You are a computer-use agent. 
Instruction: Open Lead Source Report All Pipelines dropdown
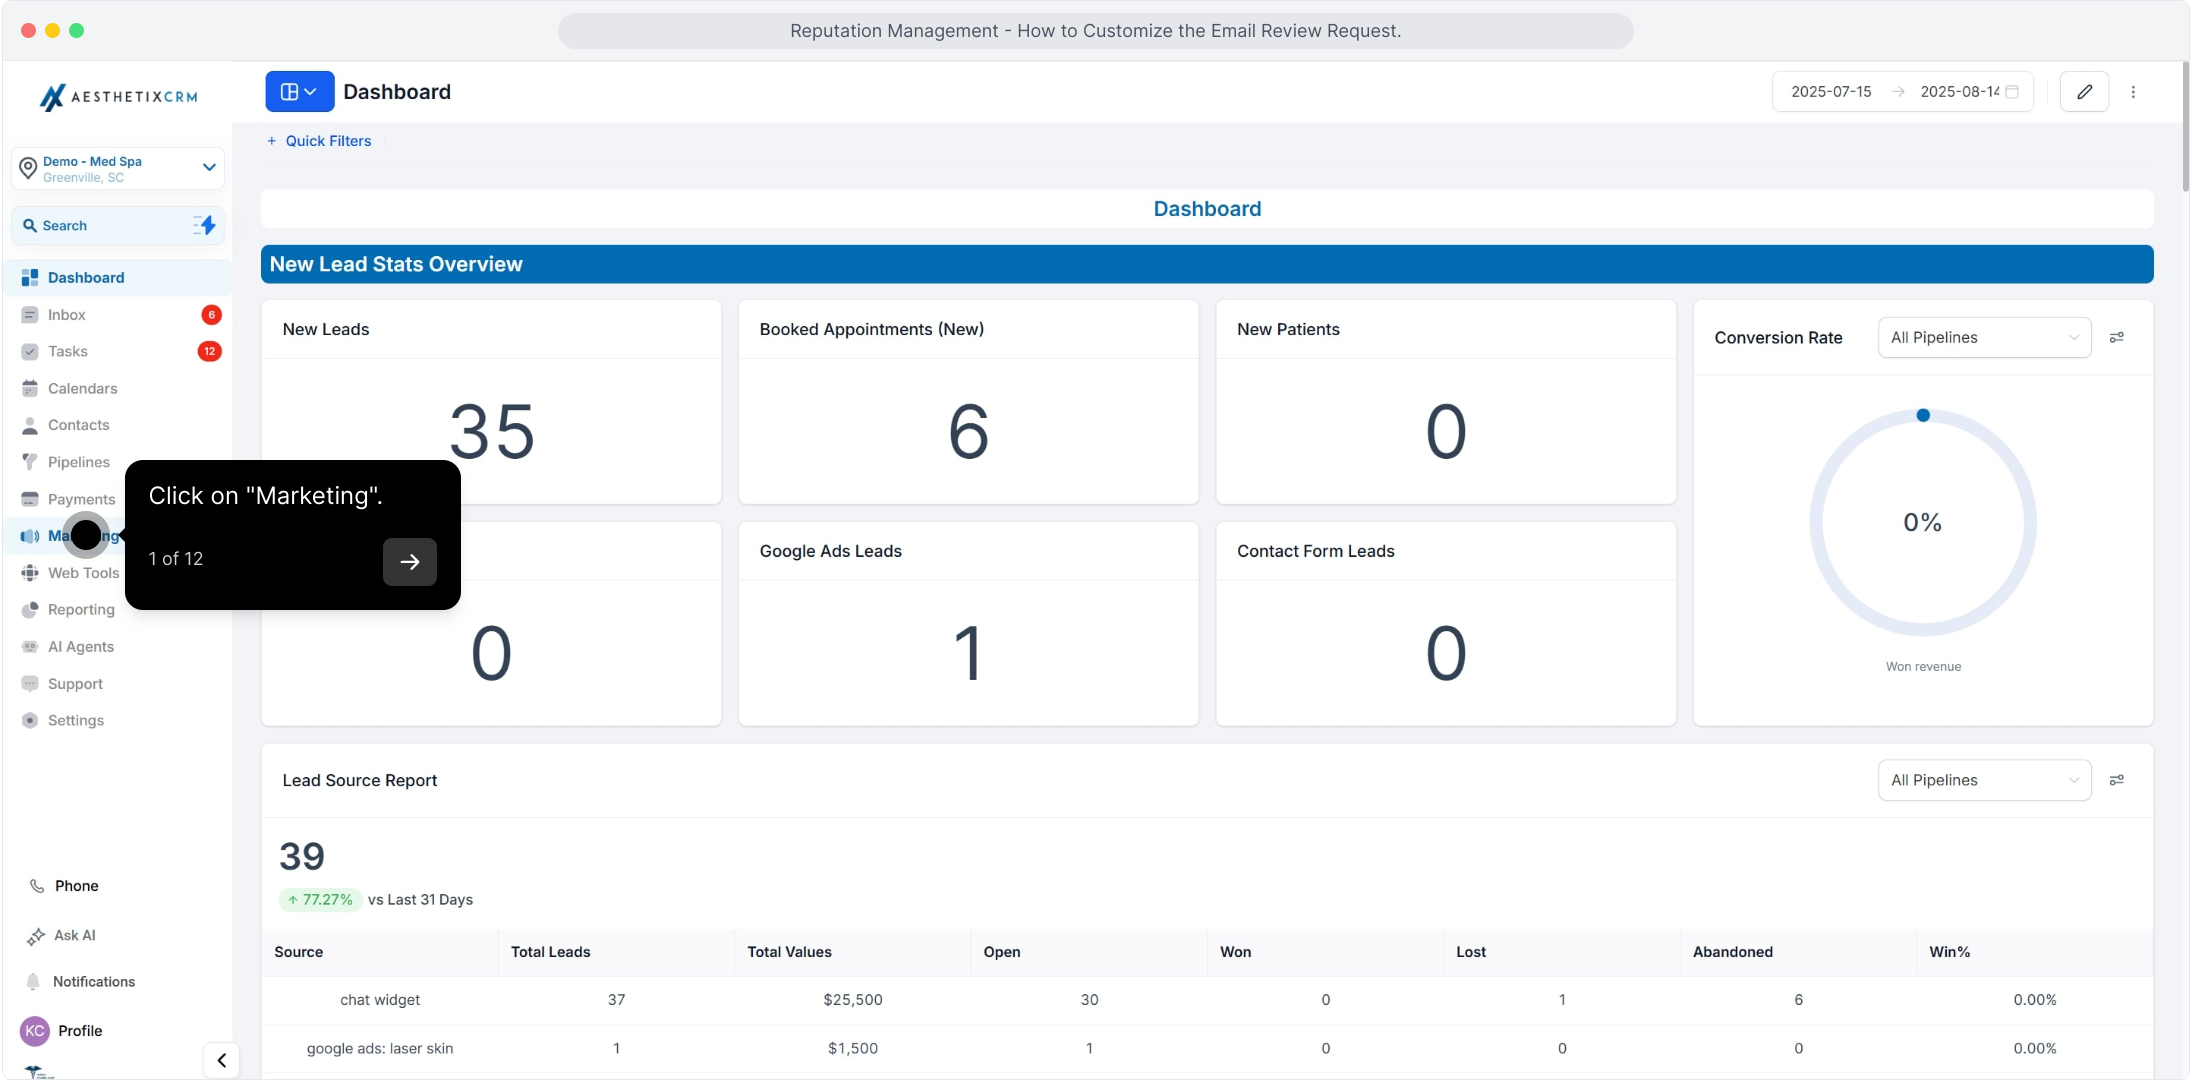coord(1985,781)
